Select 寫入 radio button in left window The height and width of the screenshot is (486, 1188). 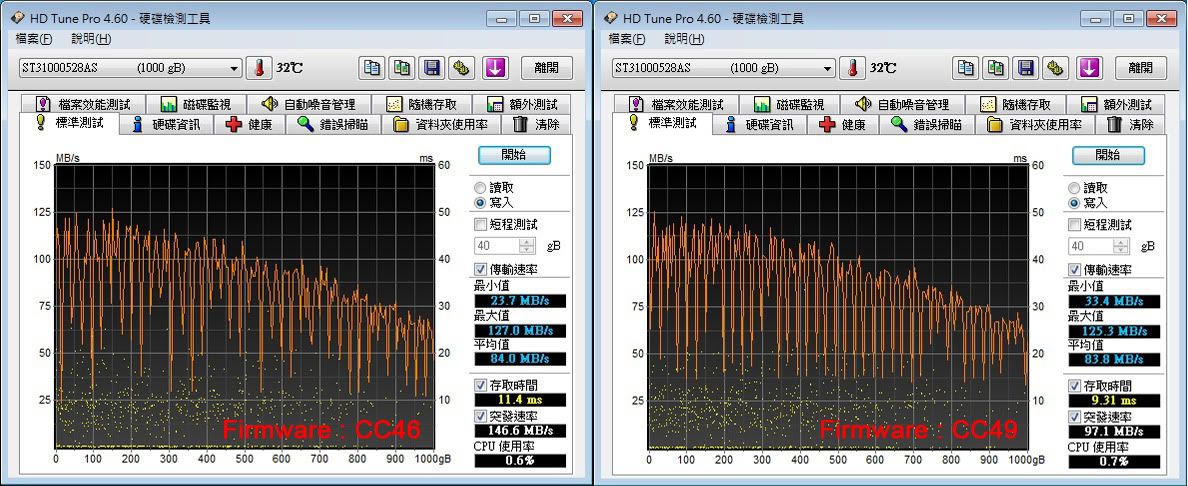[480, 202]
